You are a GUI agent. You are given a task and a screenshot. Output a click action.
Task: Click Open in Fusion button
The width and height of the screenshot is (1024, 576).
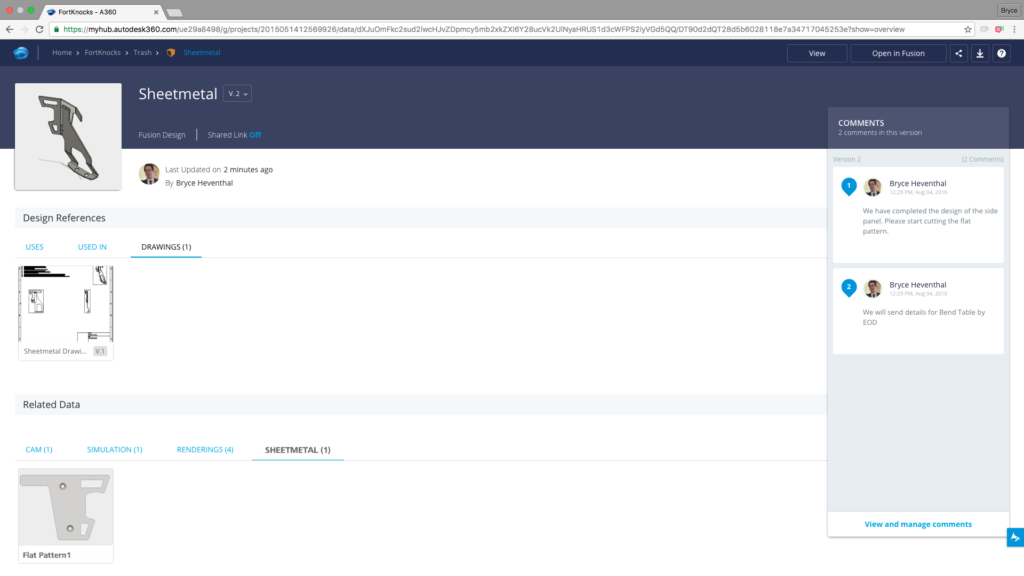click(x=898, y=54)
